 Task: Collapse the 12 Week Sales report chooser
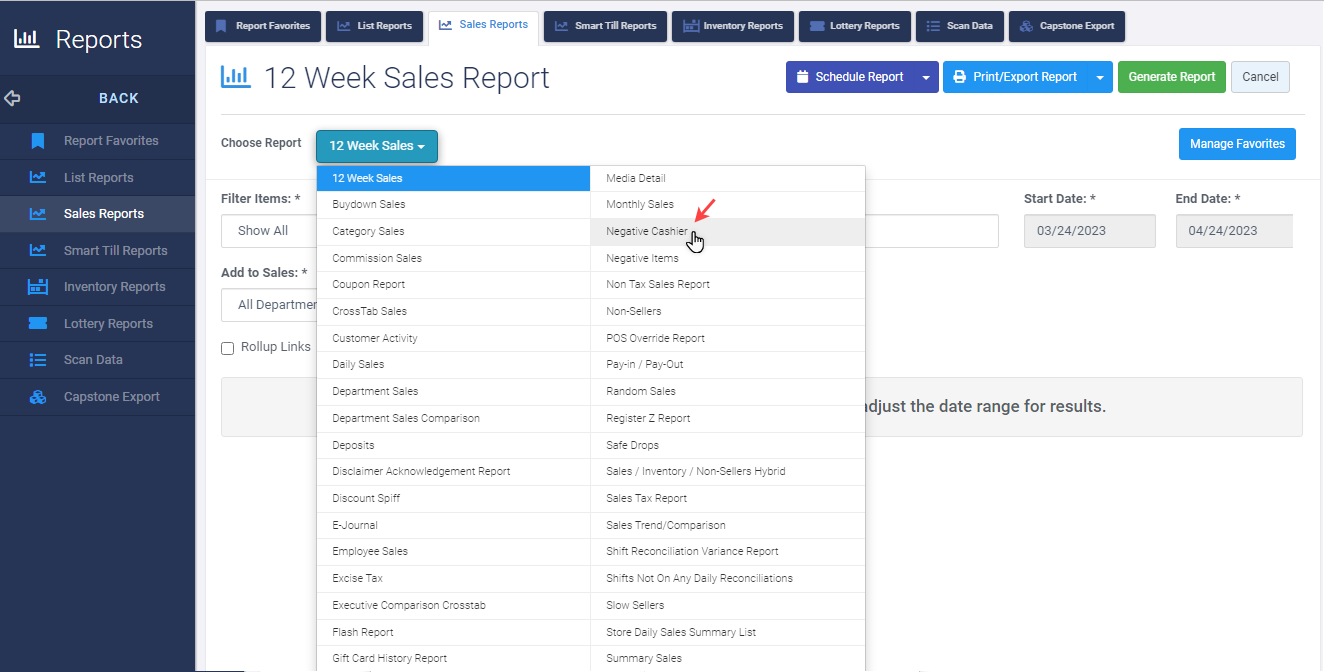(377, 146)
